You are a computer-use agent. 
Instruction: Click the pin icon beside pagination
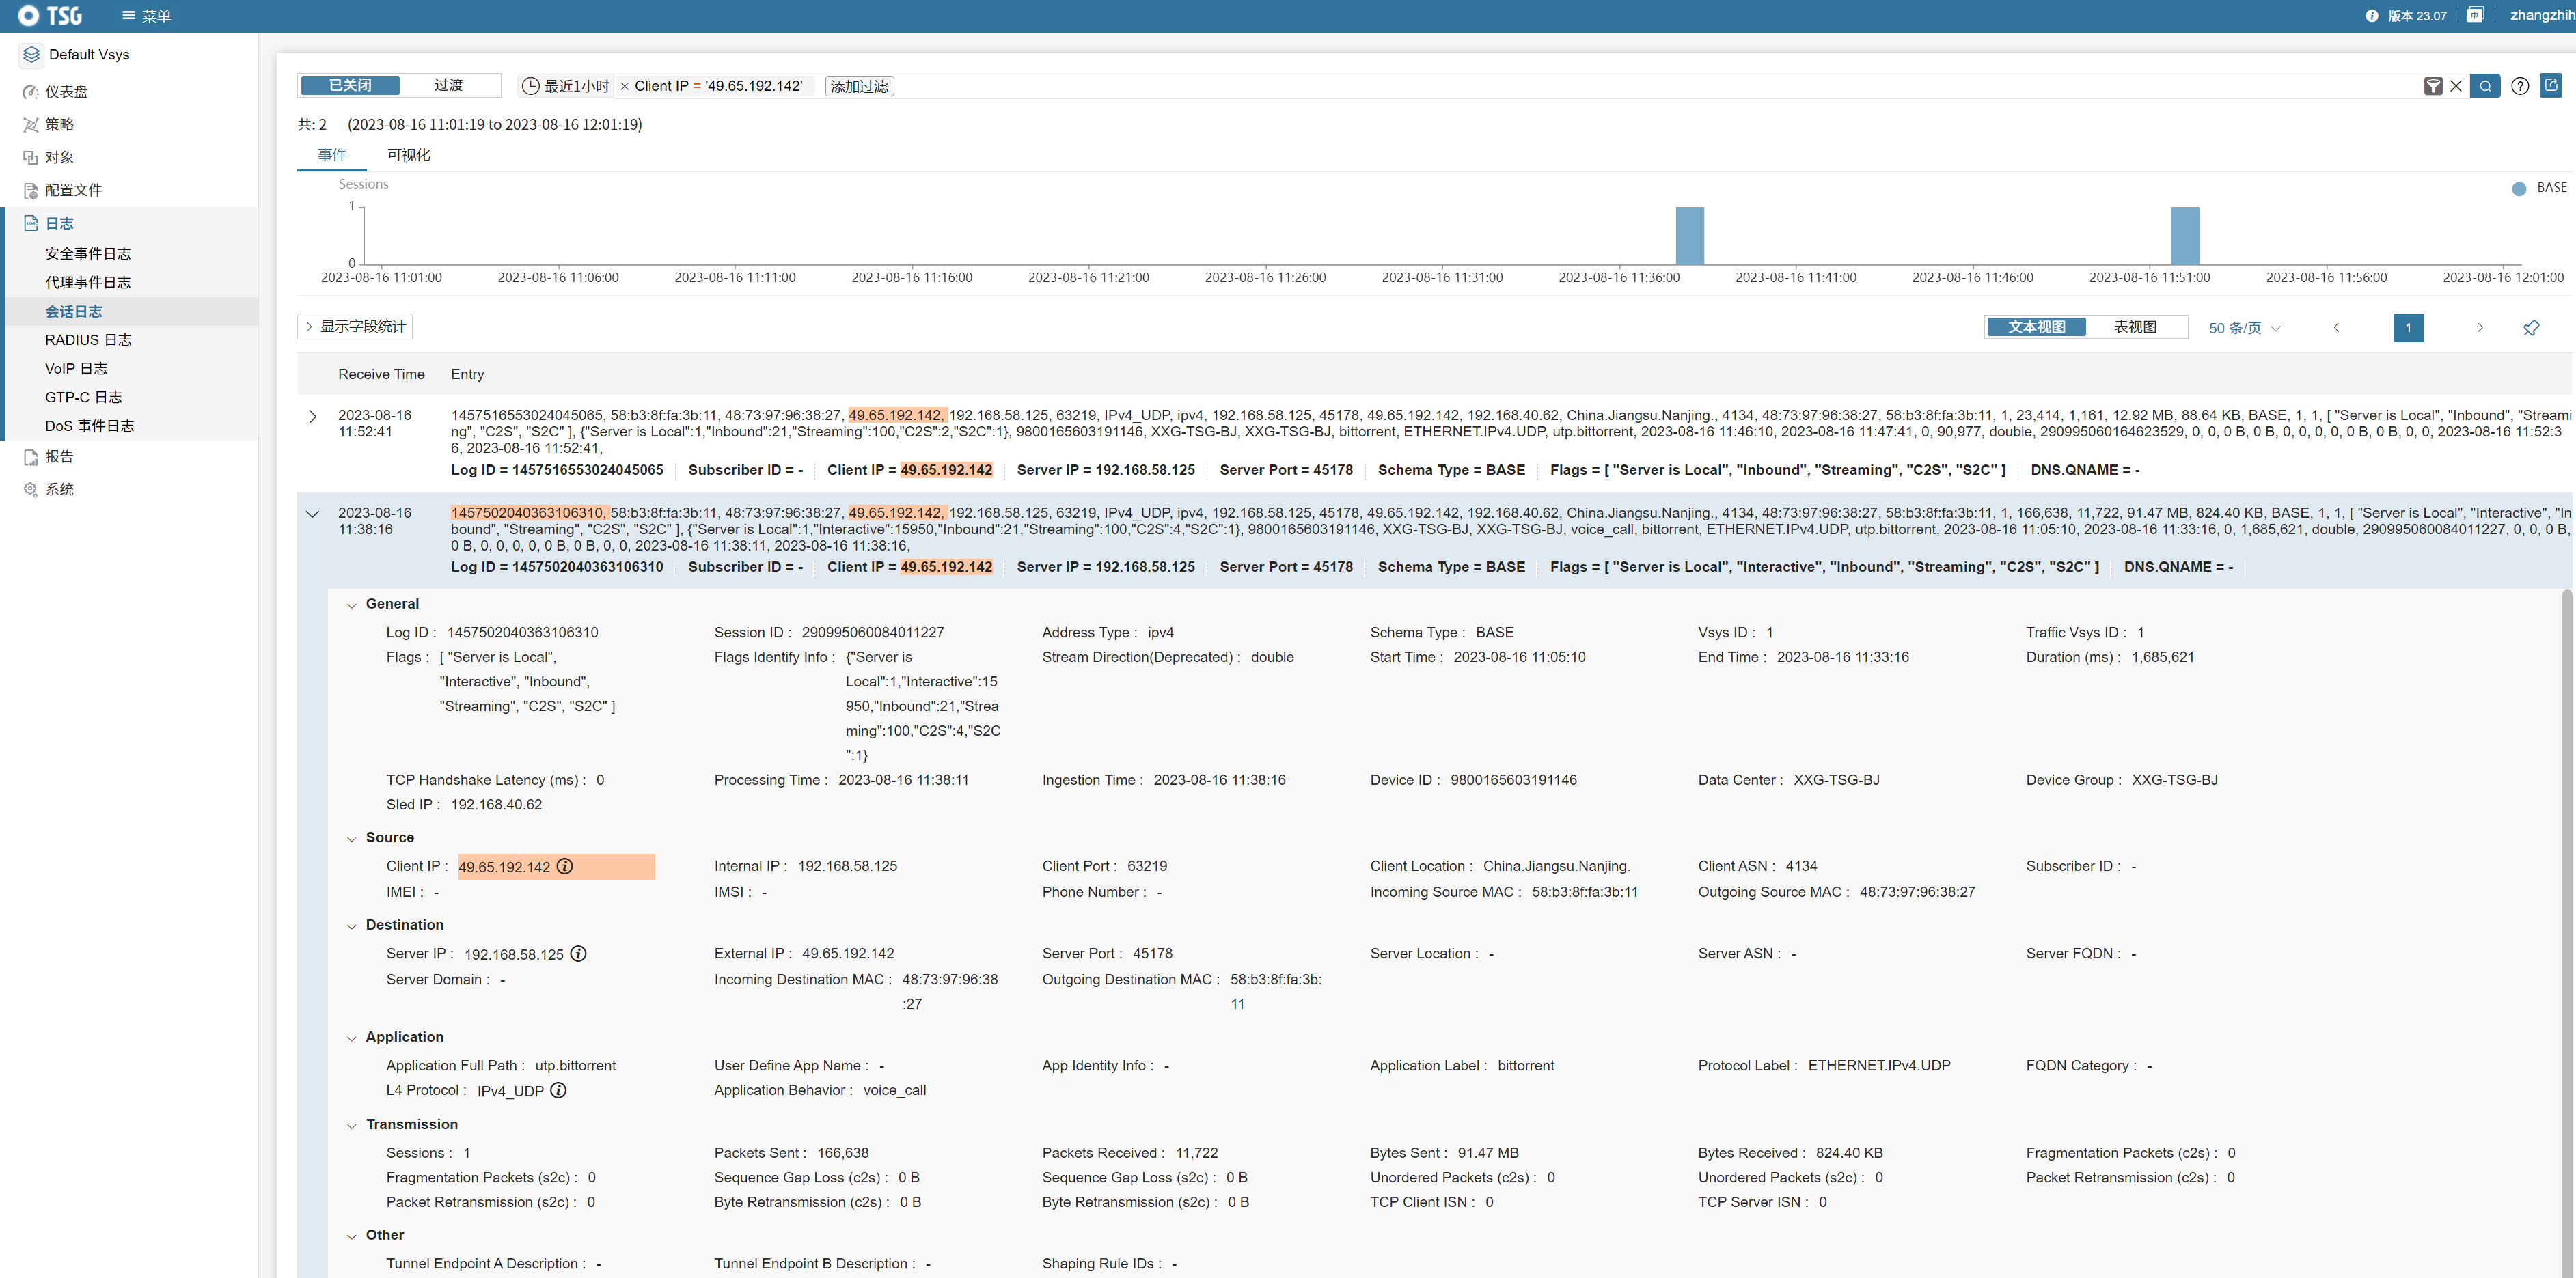tap(2531, 328)
